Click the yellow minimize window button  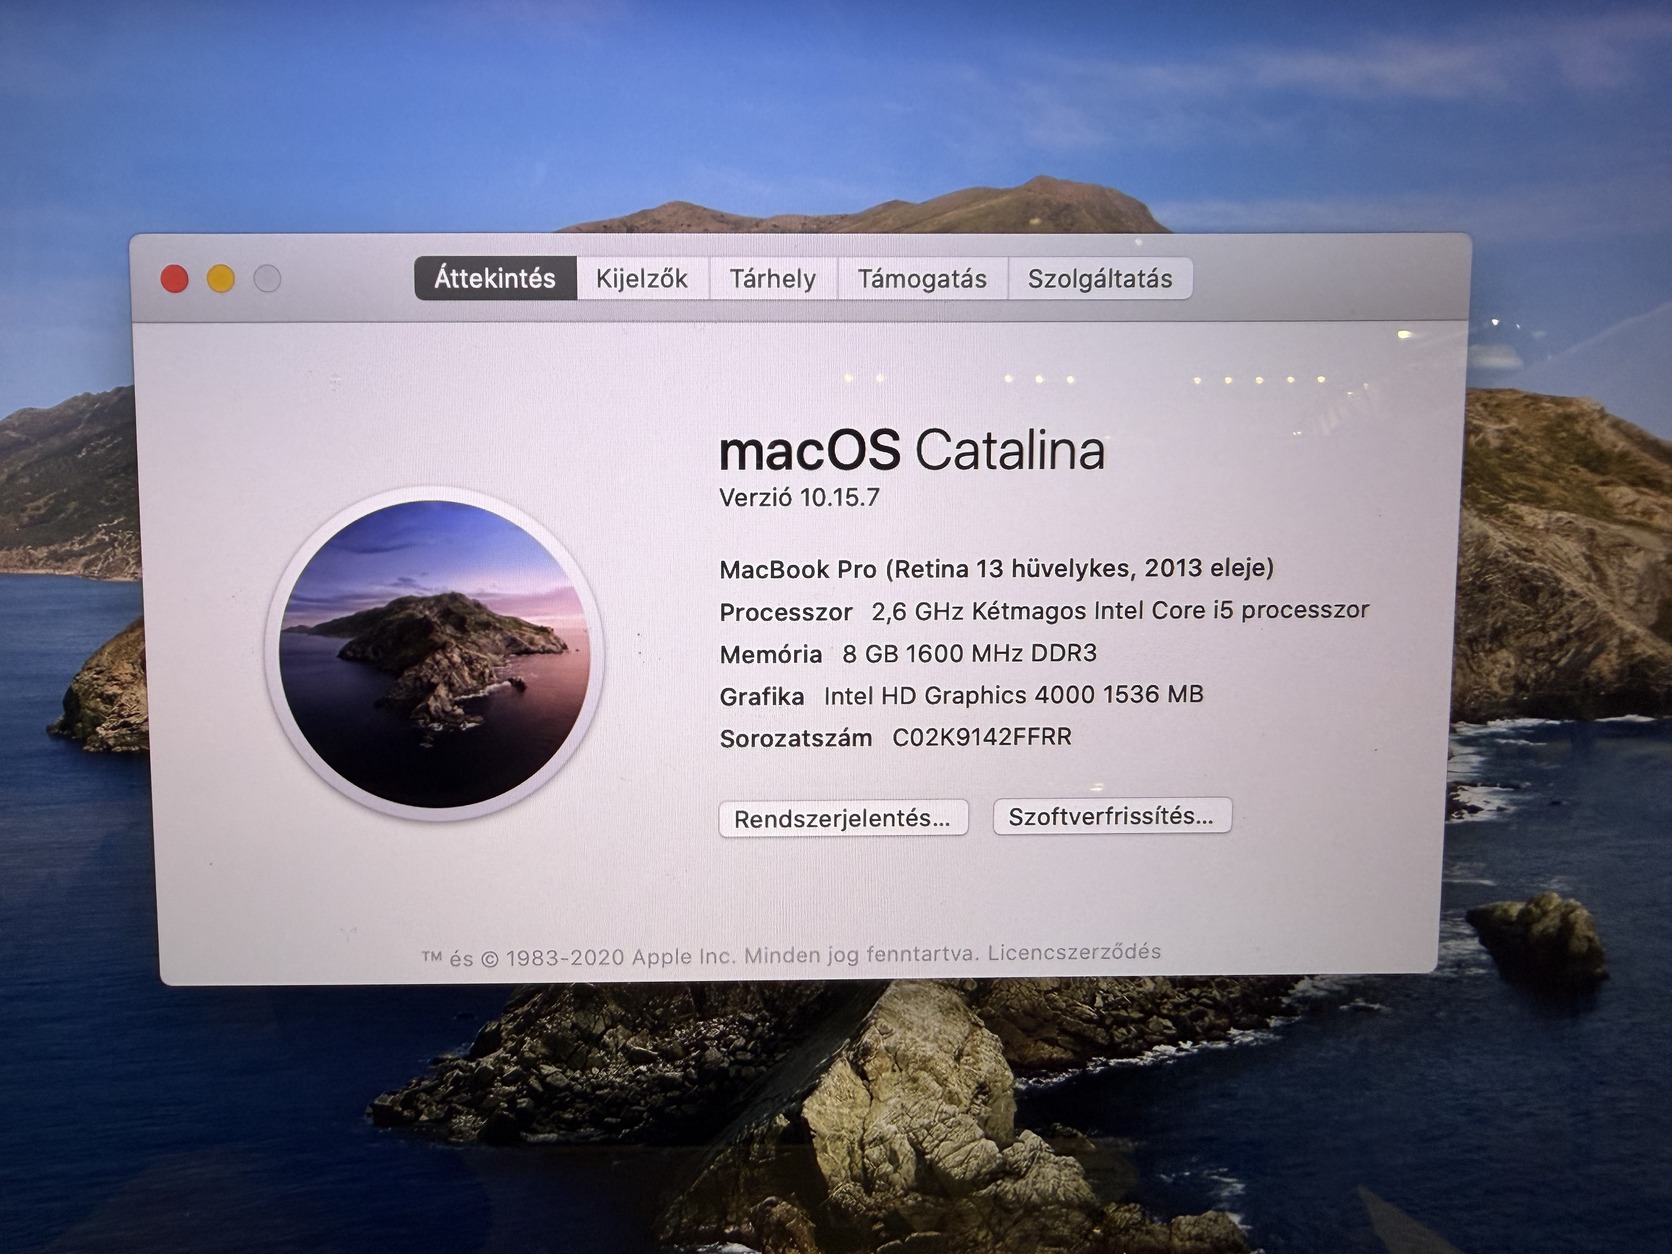221,279
